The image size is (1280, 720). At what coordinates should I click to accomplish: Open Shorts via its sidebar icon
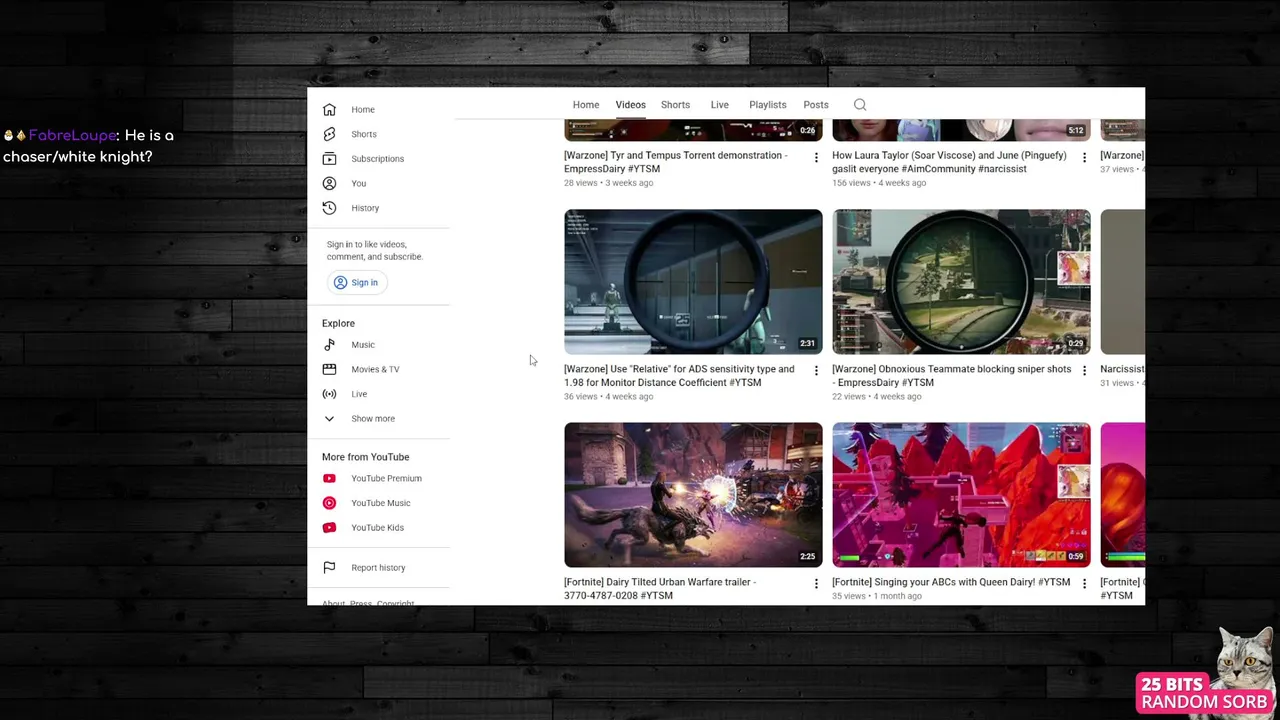pyautogui.click(x=329, y=134)
